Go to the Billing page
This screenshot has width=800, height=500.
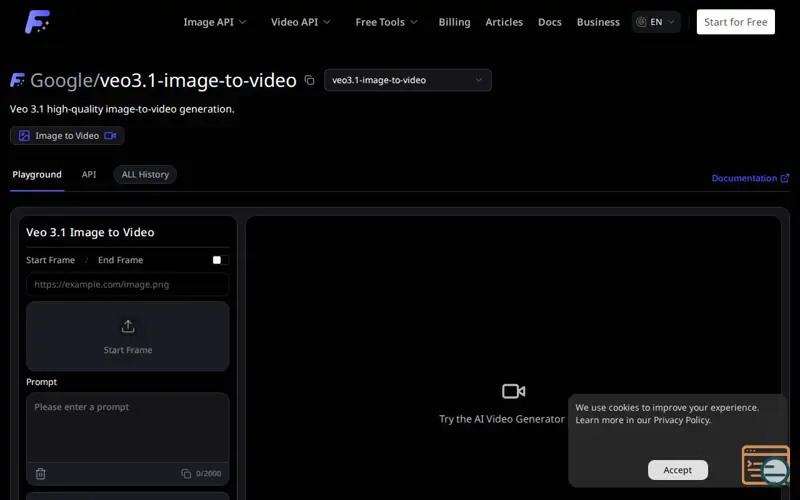454,22
